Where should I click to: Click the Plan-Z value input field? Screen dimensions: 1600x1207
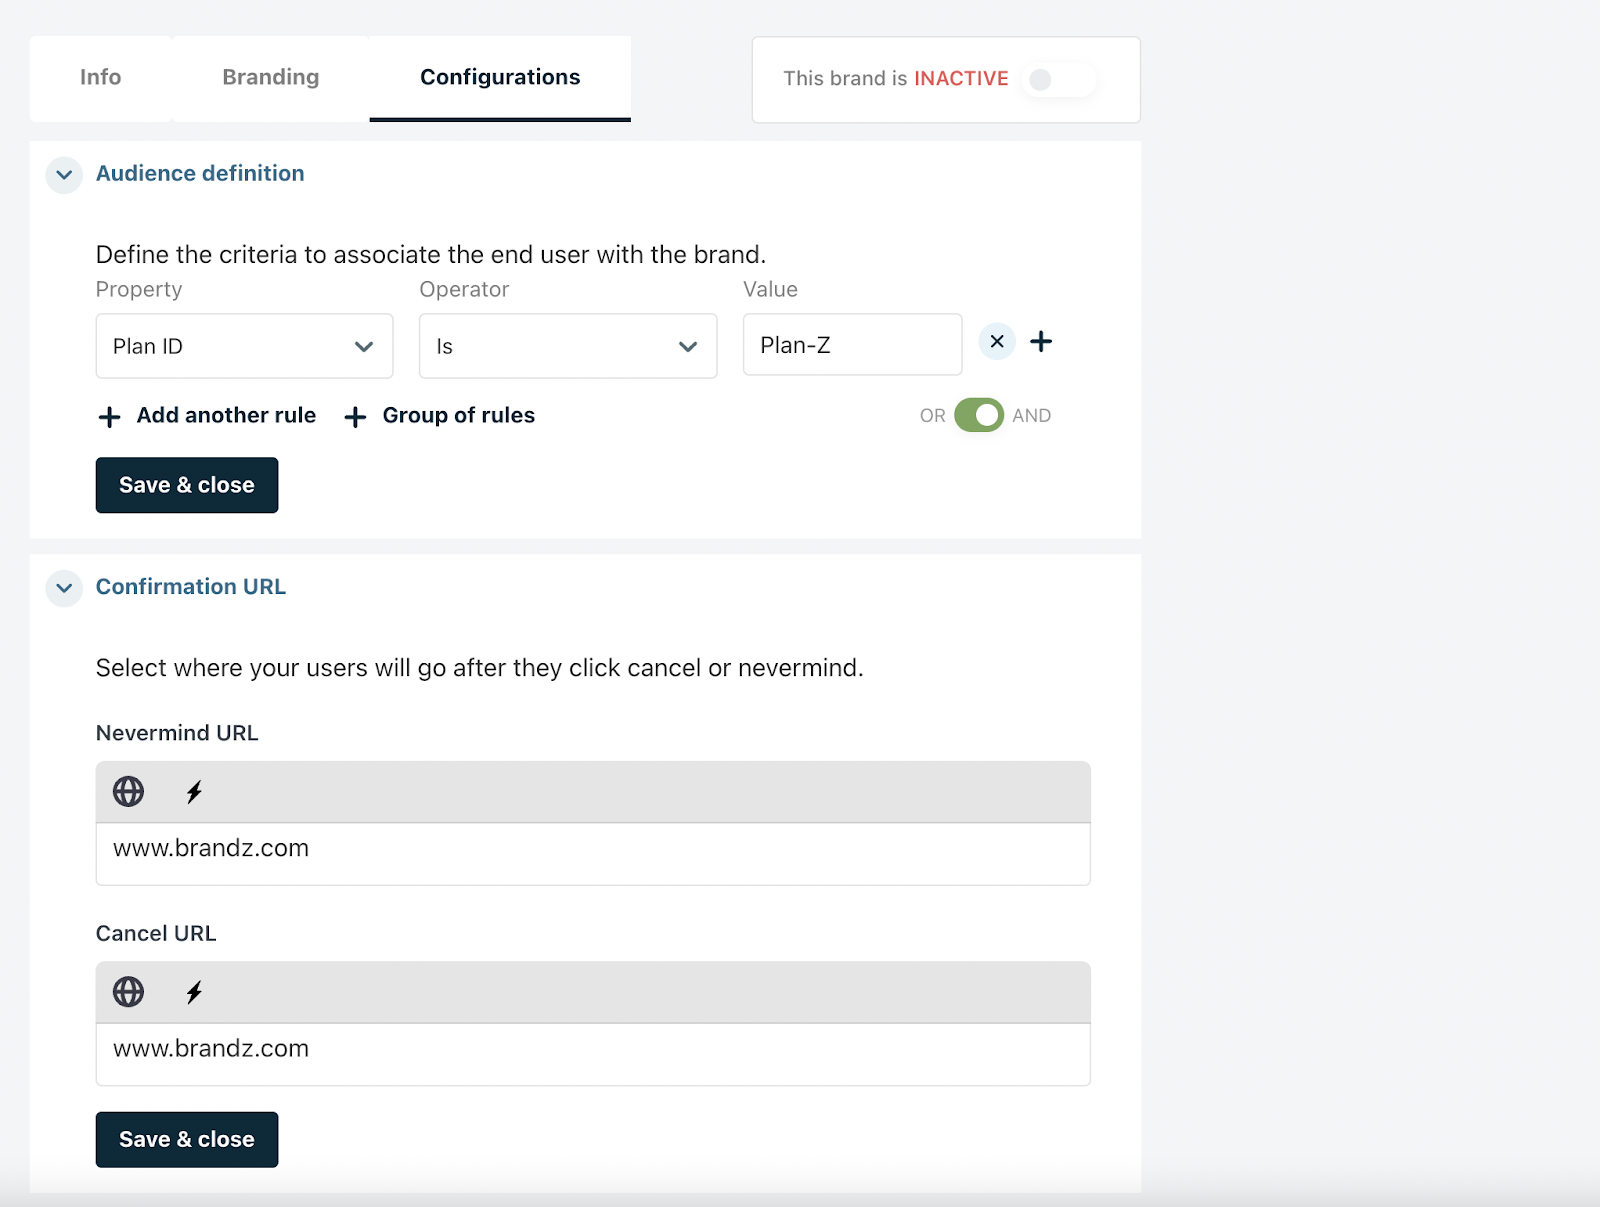pos(852,345)
